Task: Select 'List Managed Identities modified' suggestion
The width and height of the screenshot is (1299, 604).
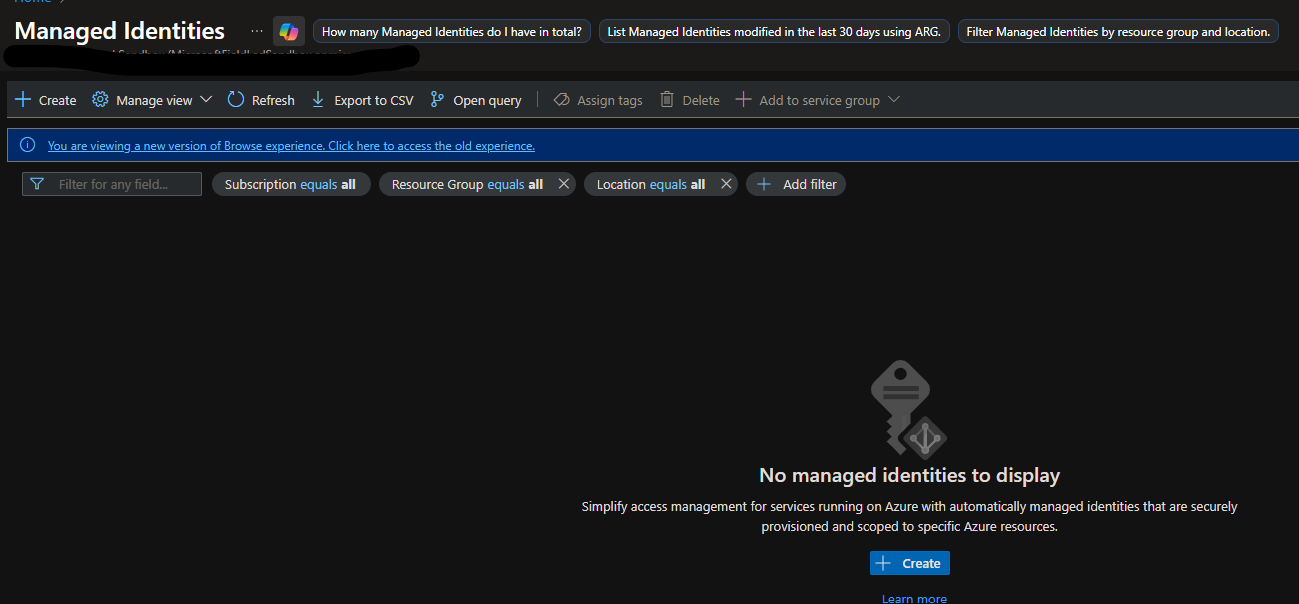Action: click(x=774, y=32)
